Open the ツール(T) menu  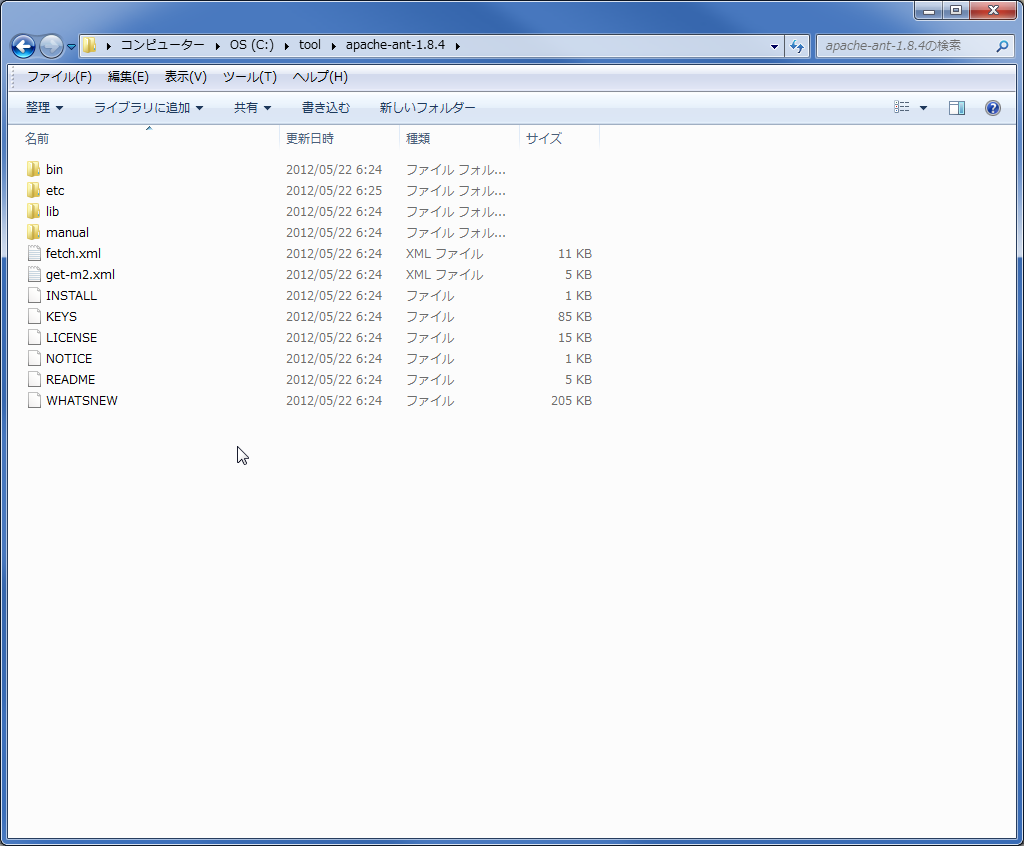[x=249, y=76]
